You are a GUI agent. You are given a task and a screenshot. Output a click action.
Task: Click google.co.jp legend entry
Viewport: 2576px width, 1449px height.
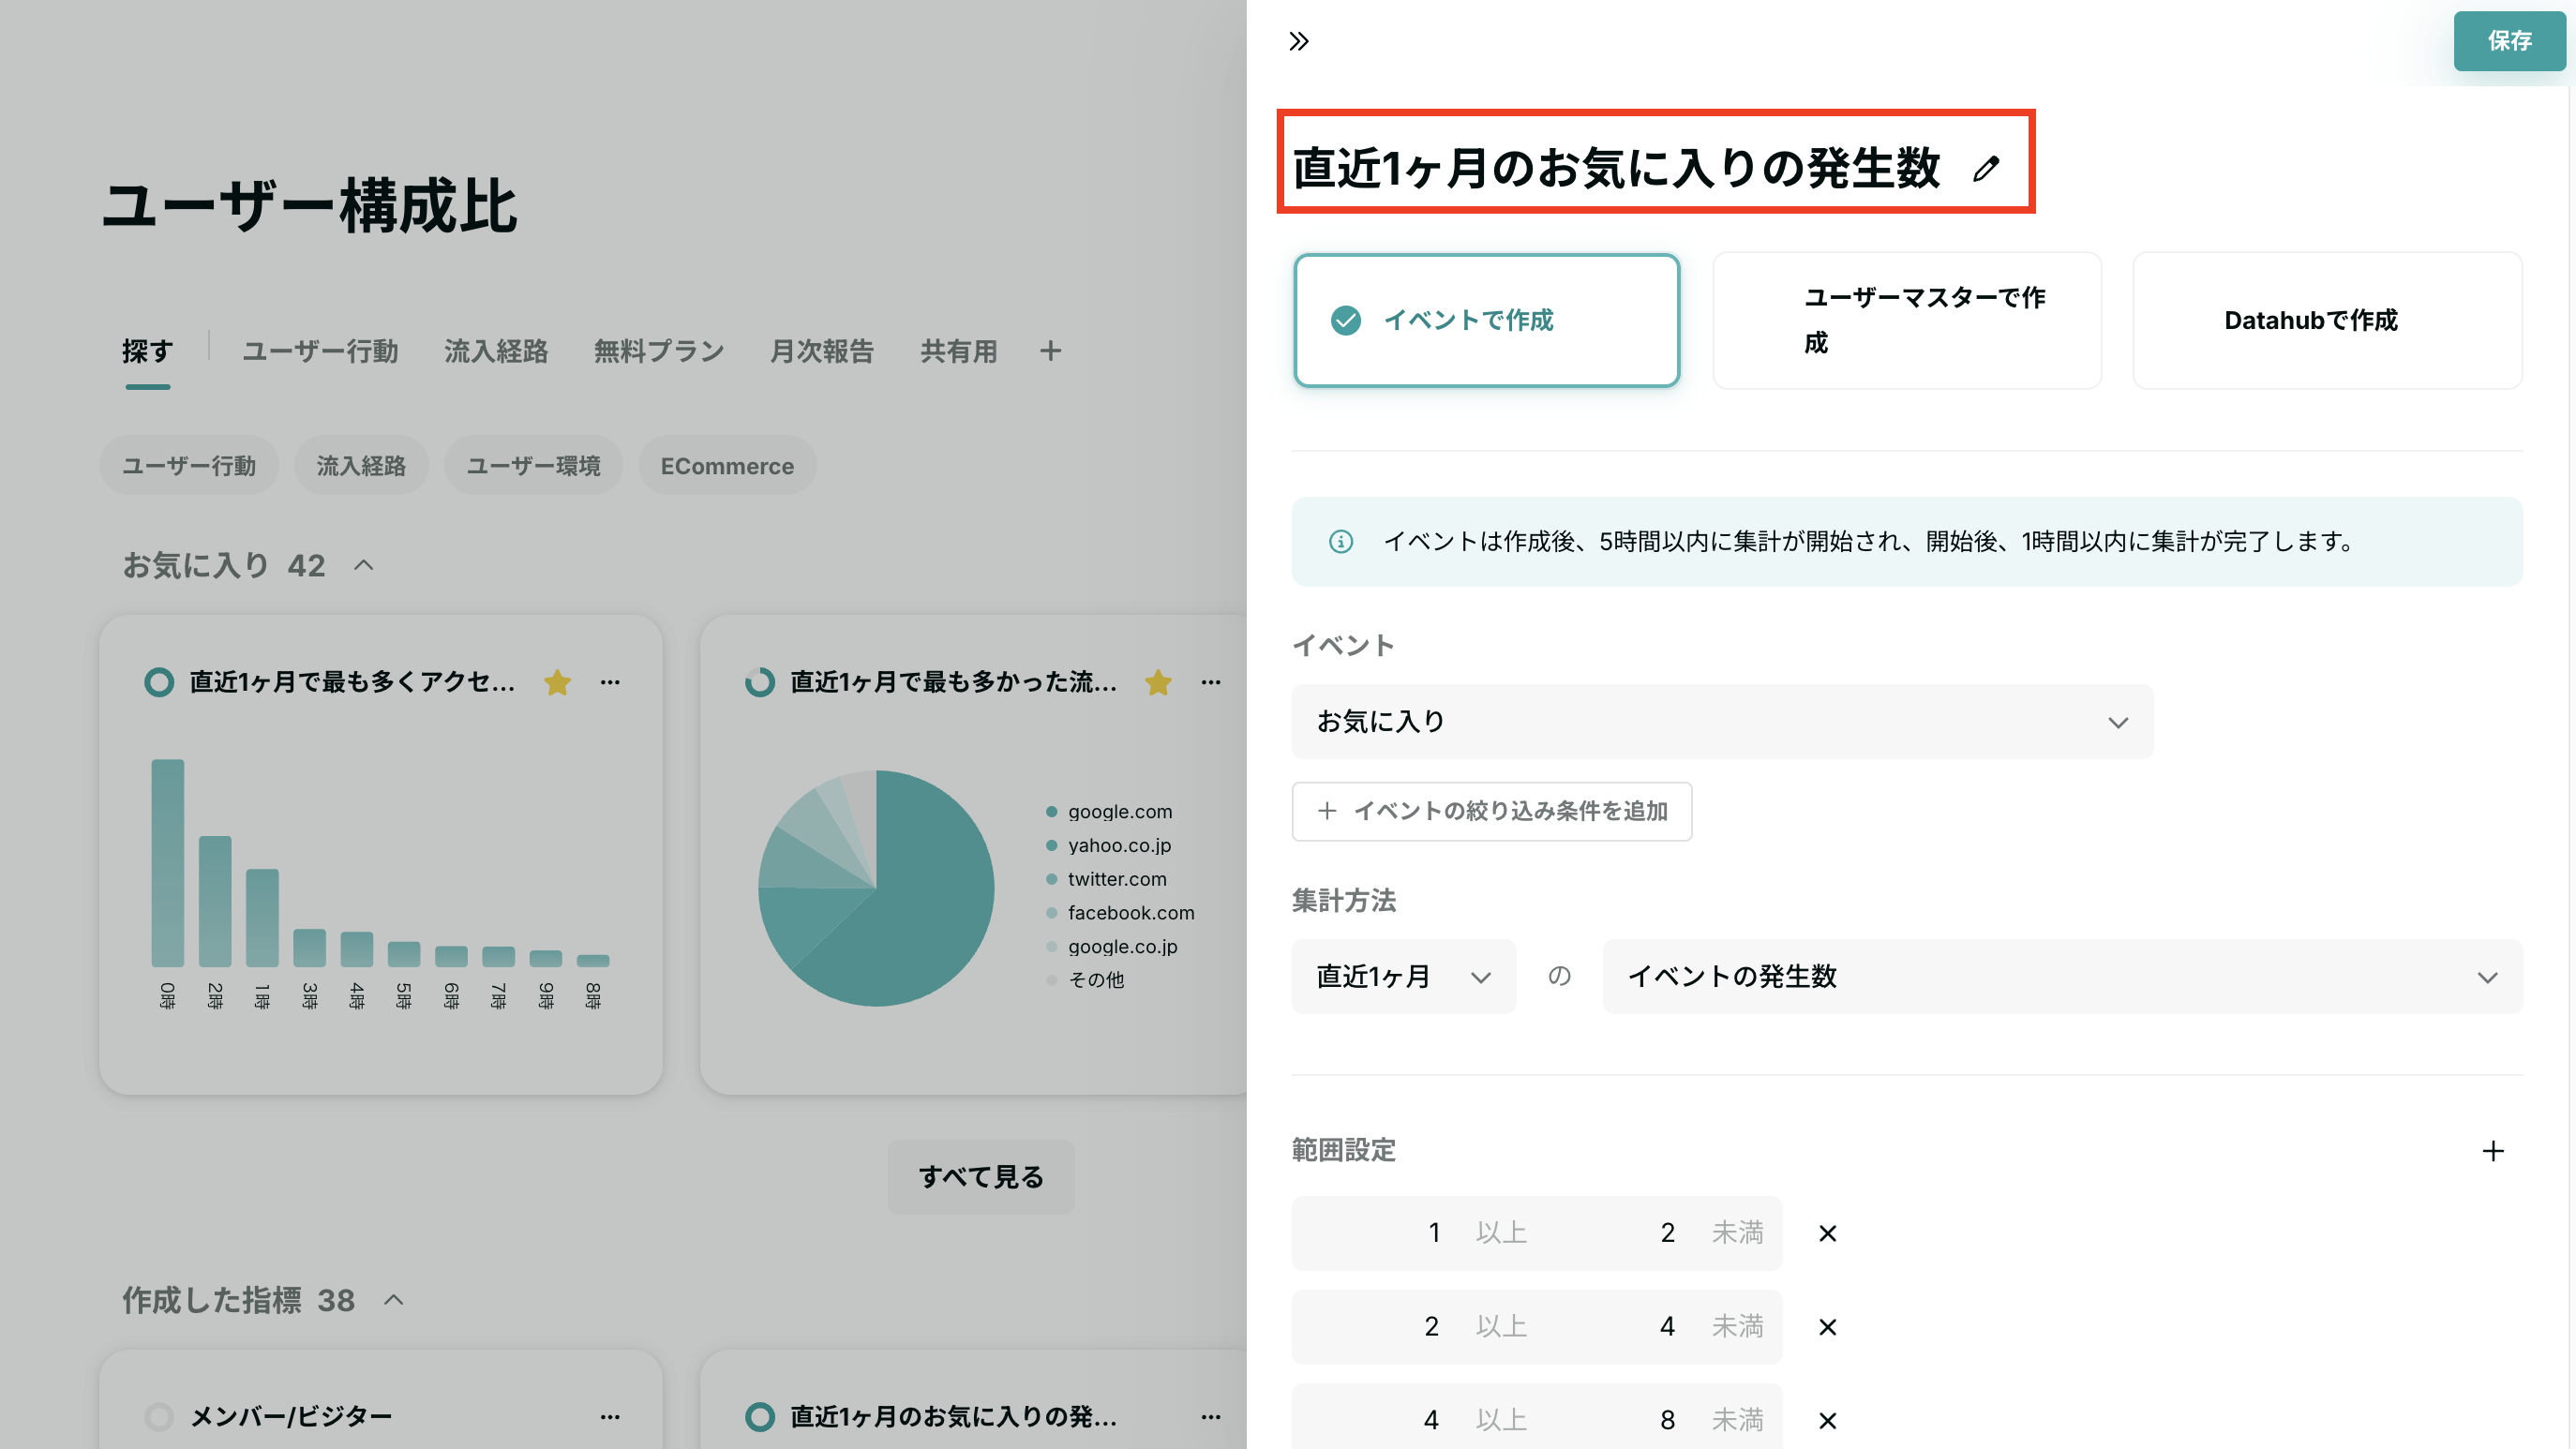click(1111, 946)
